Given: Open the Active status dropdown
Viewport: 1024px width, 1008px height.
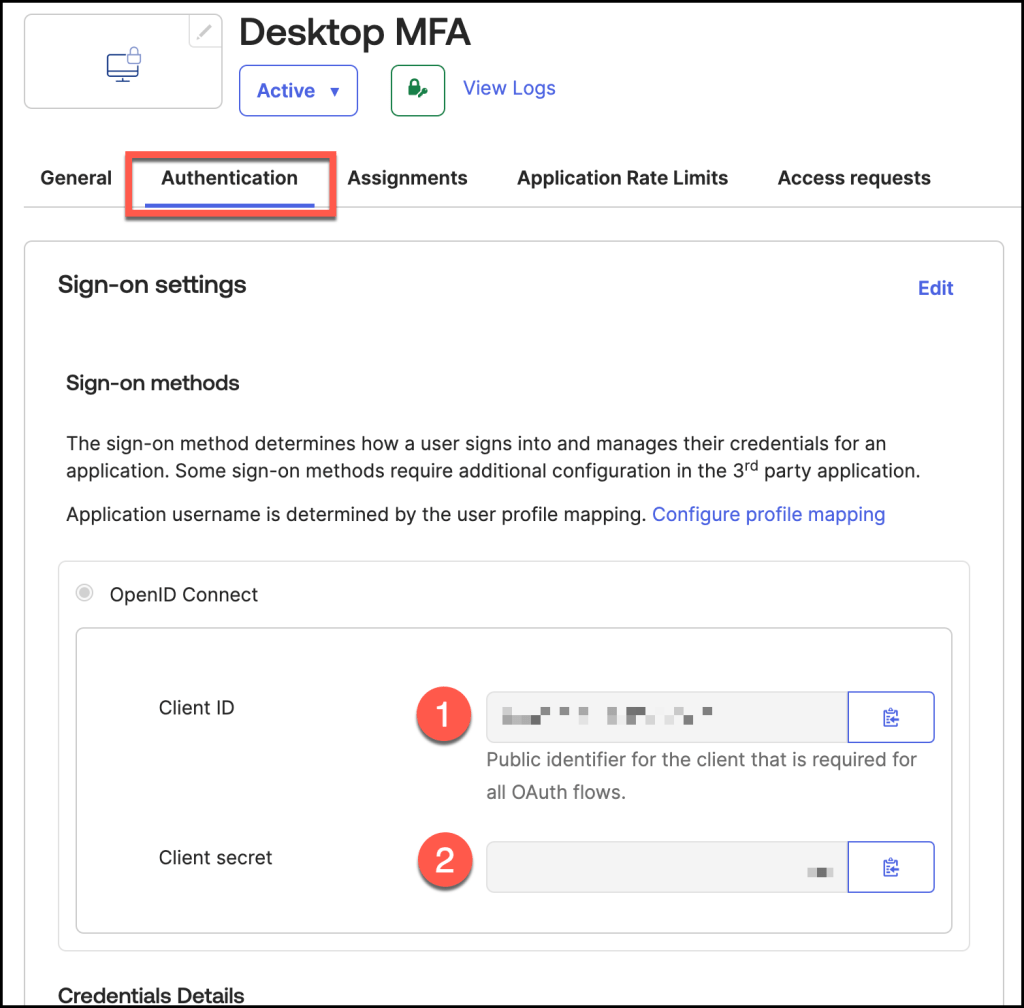Looking at the screenshot, I should click(298, 91).
